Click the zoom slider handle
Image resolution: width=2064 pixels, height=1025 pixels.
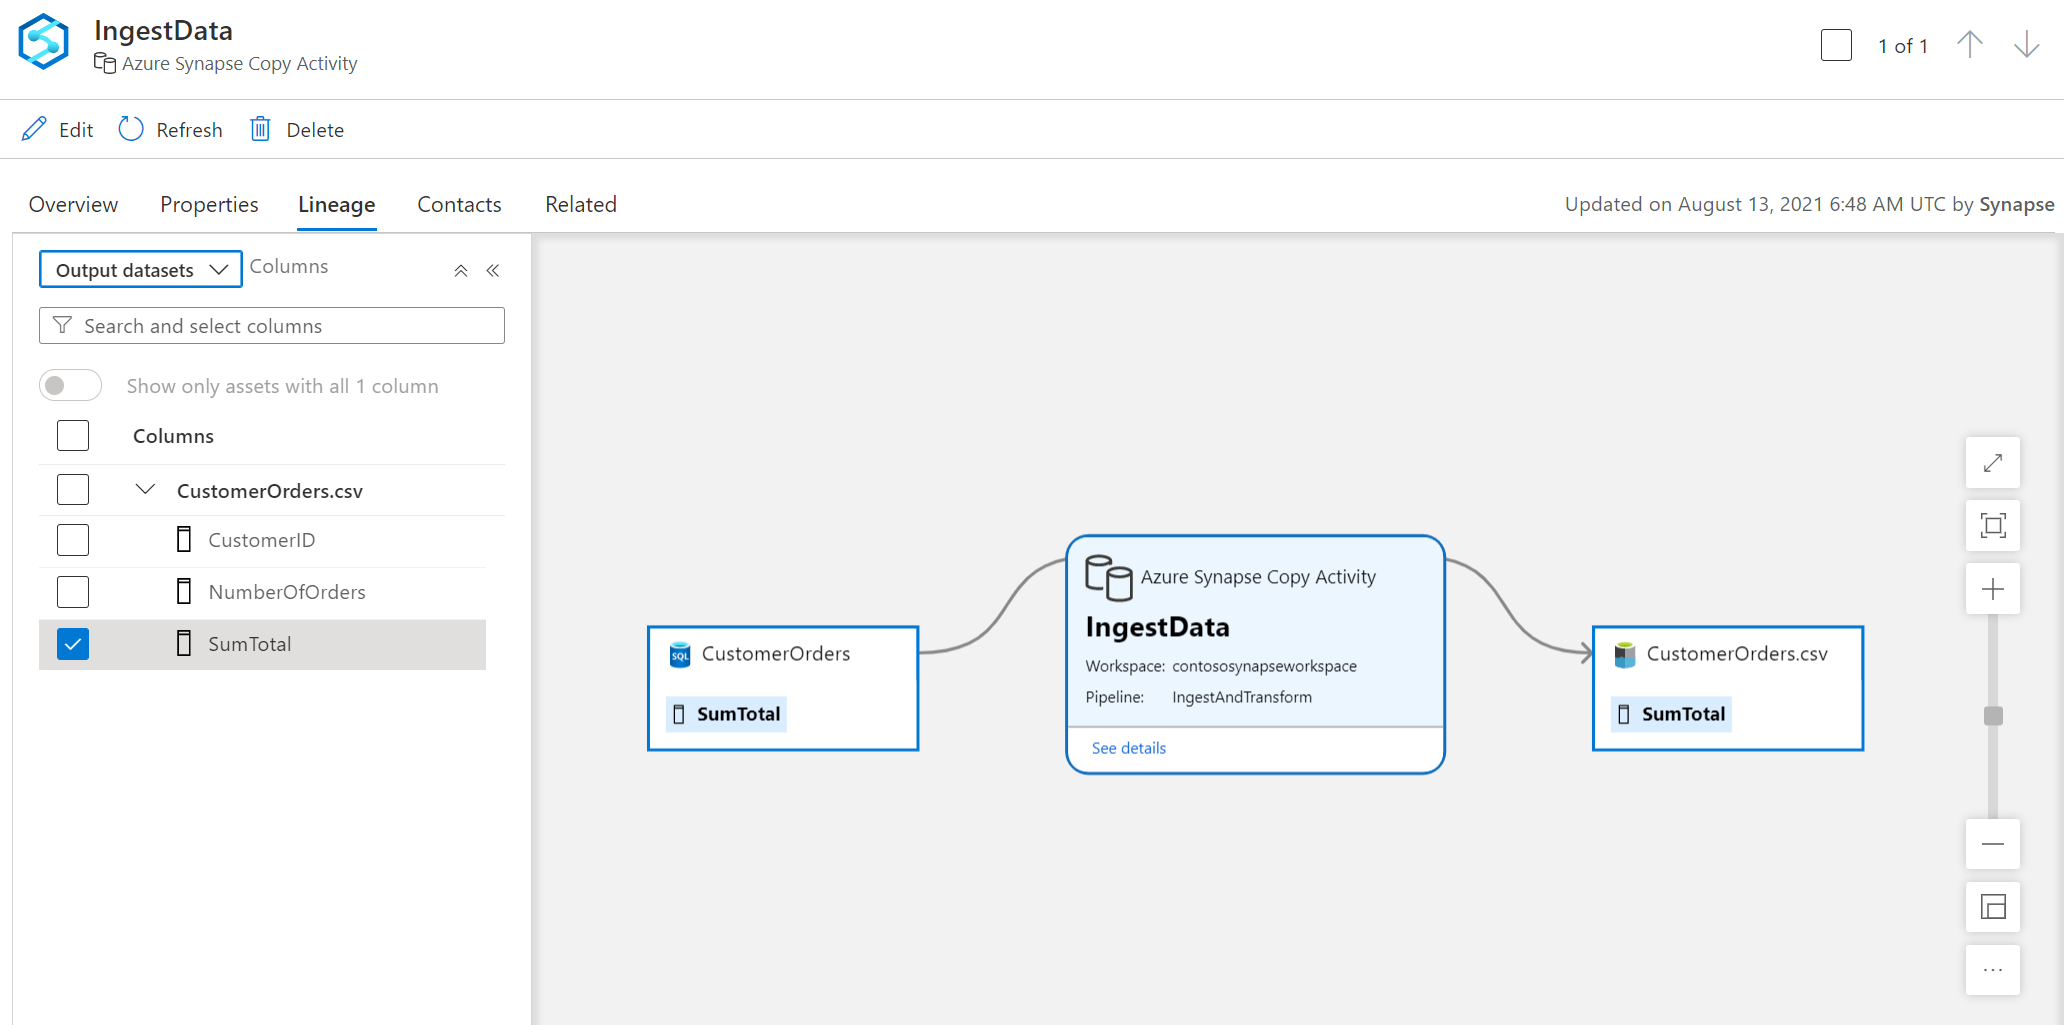point(1993,716)
